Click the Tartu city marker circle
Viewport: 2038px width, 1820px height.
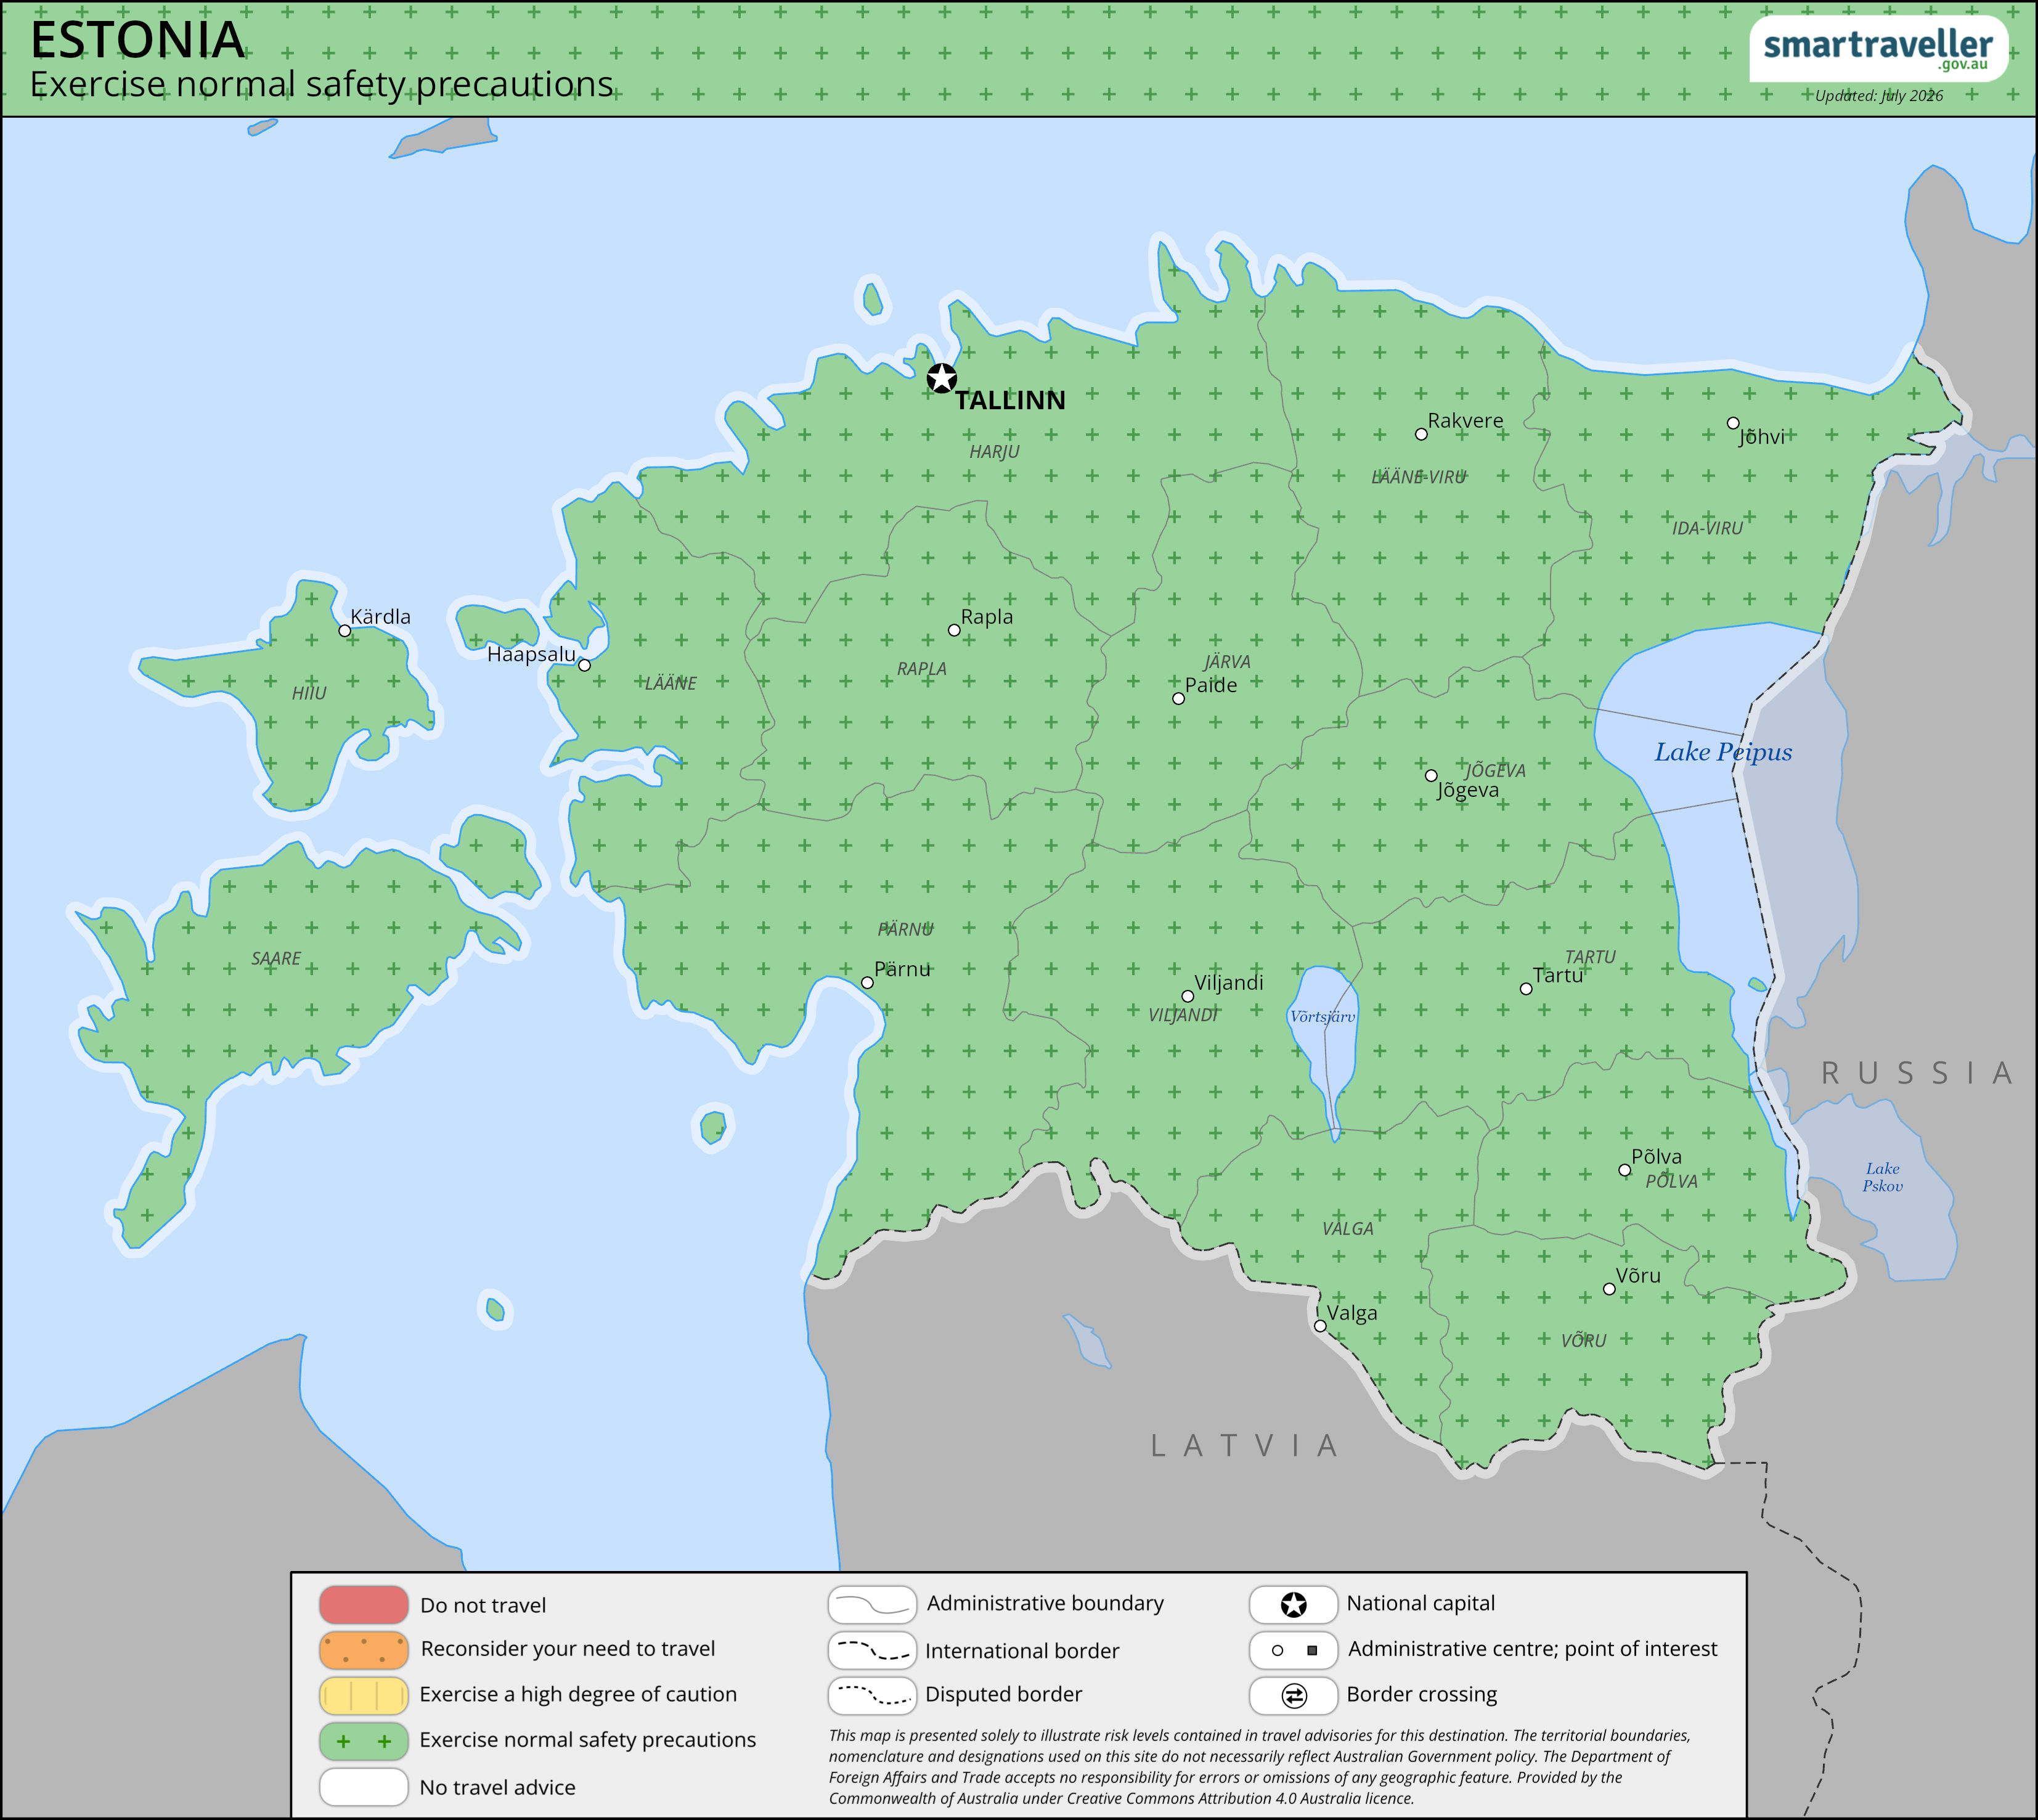(x=1526, y=989)
